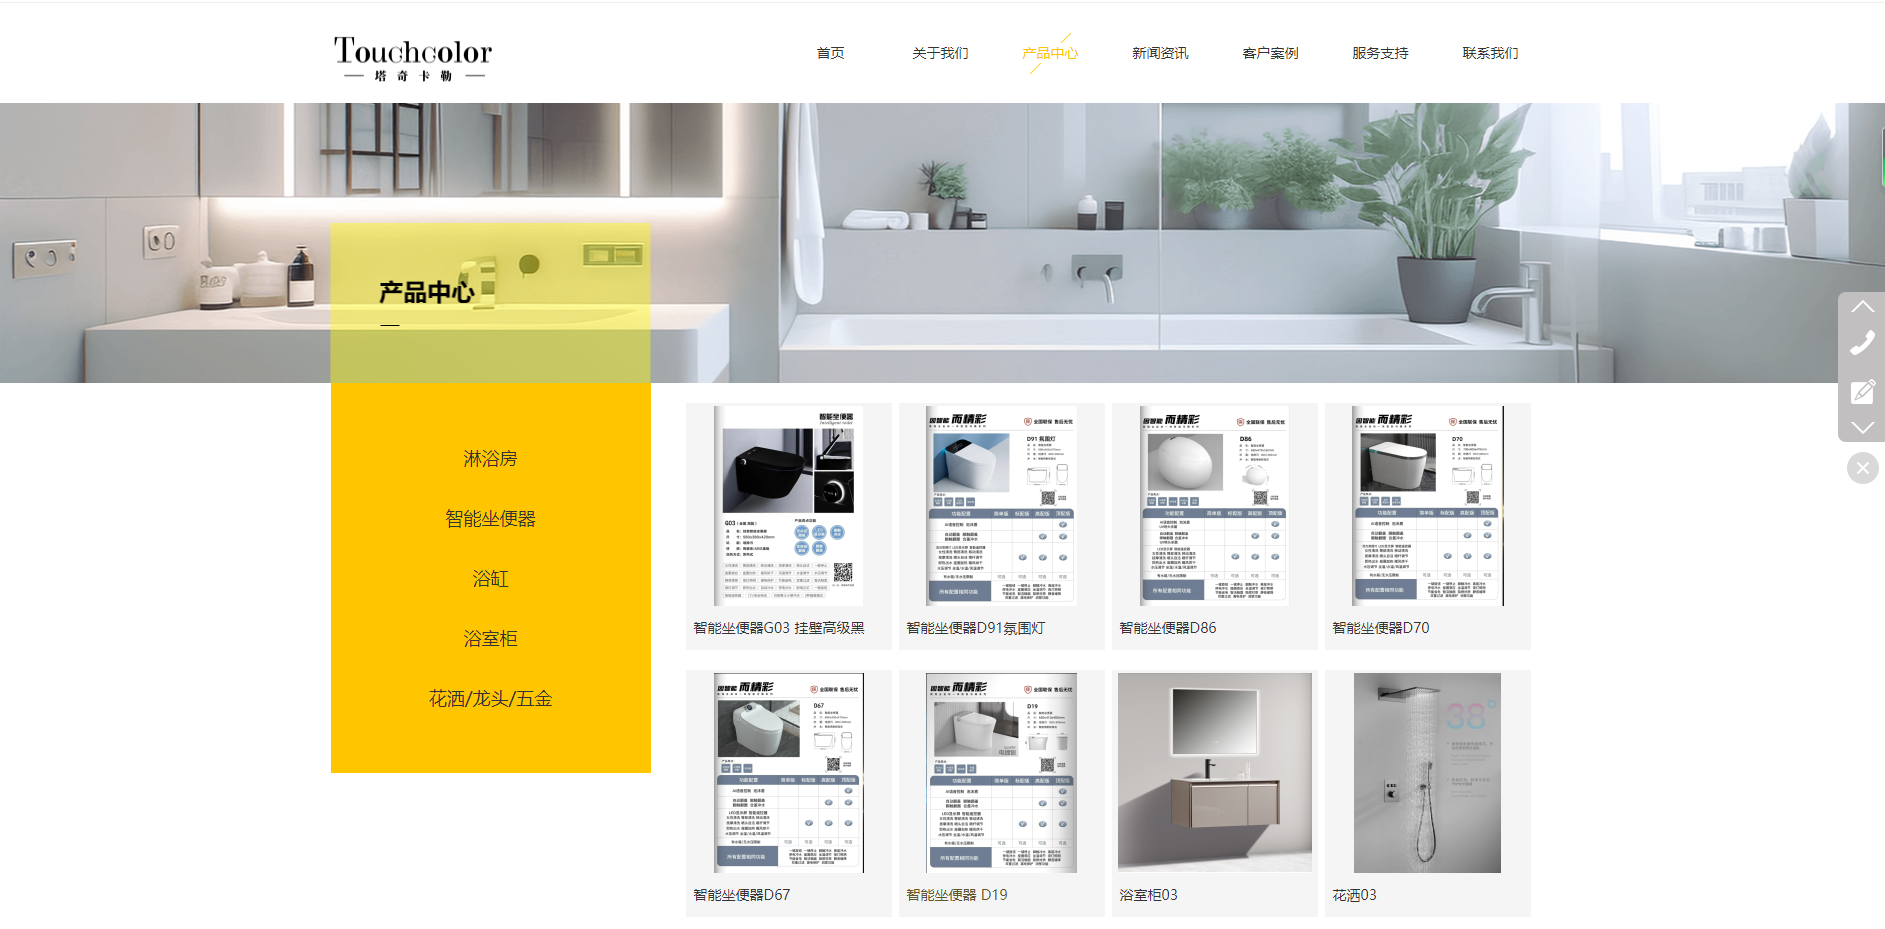Open 新闻资讯 navigation link
This screenshot has height=929, width=1885.
point(1160,53)
